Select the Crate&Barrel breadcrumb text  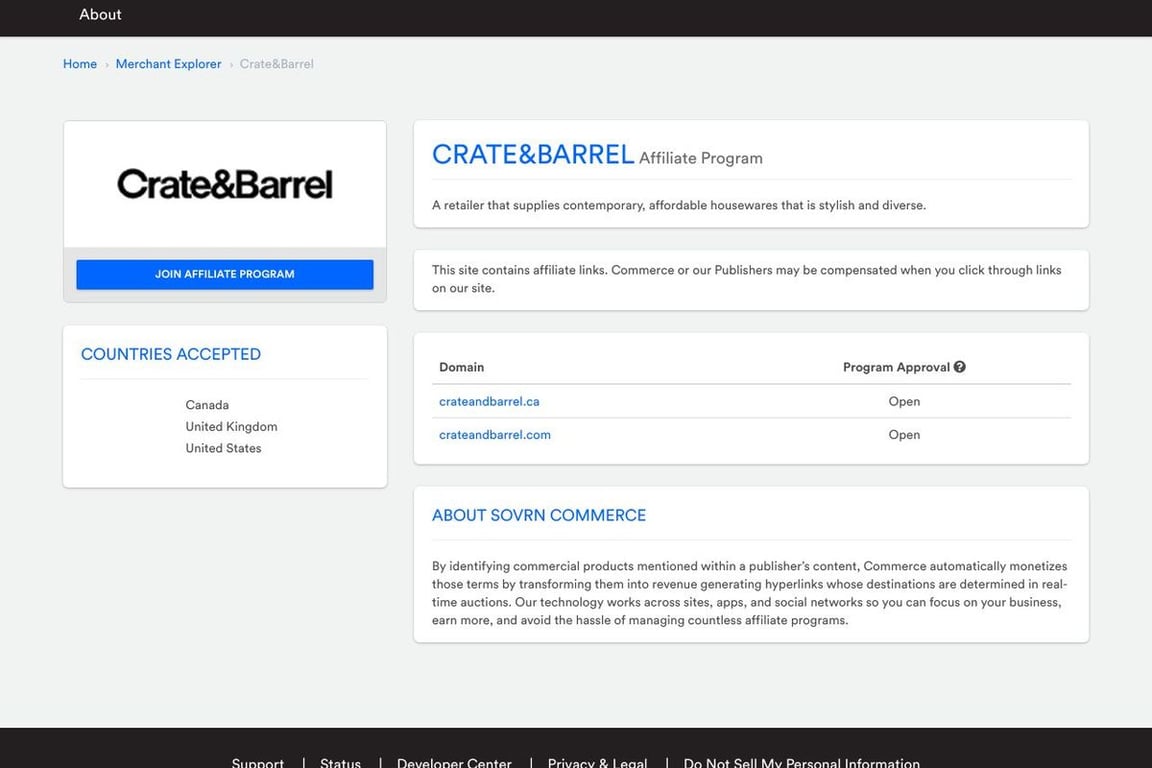(276, 64)
